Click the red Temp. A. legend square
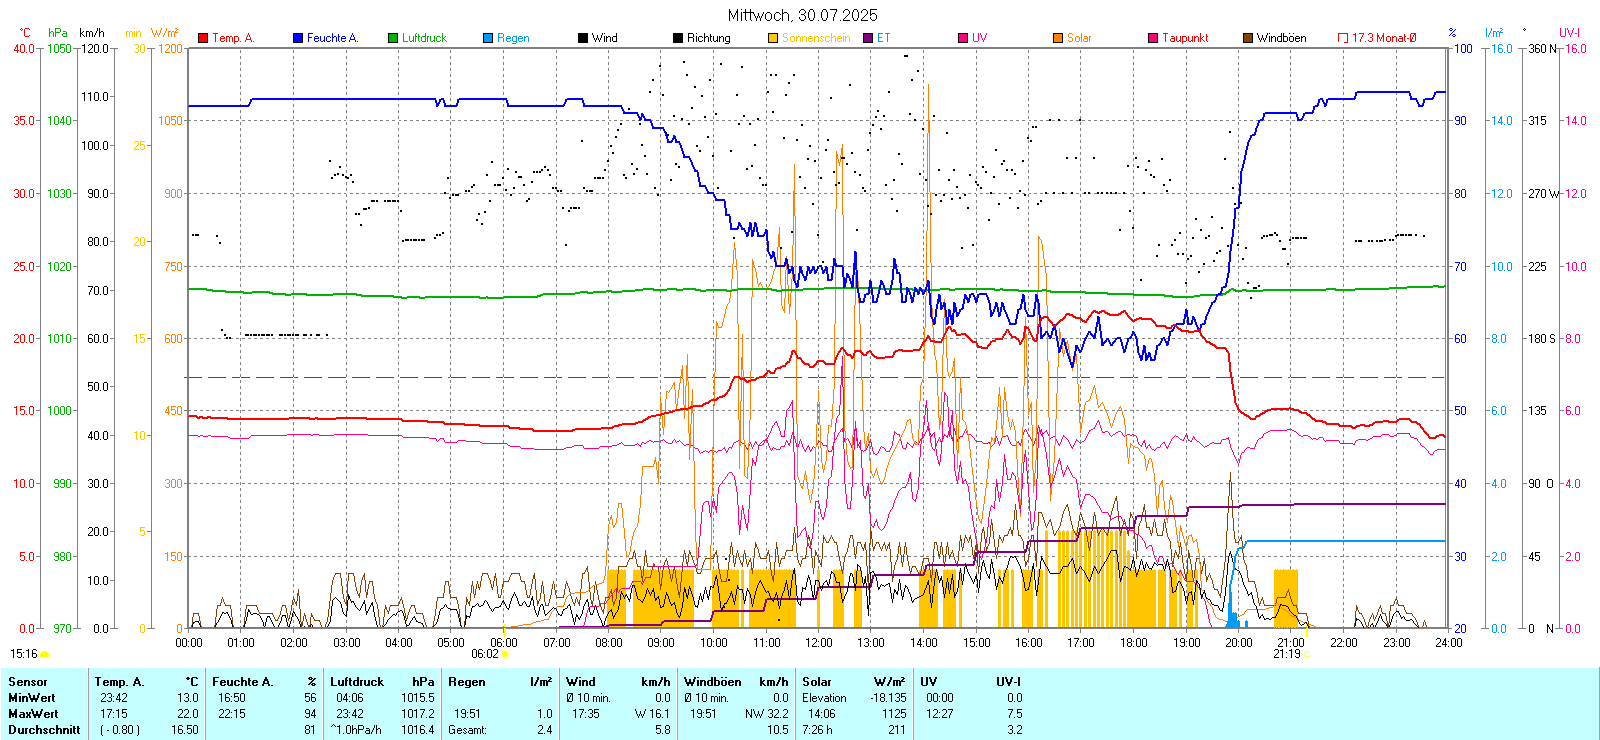Image resolution: width=1600 pixels, height=740 pixels. (203, 38)
